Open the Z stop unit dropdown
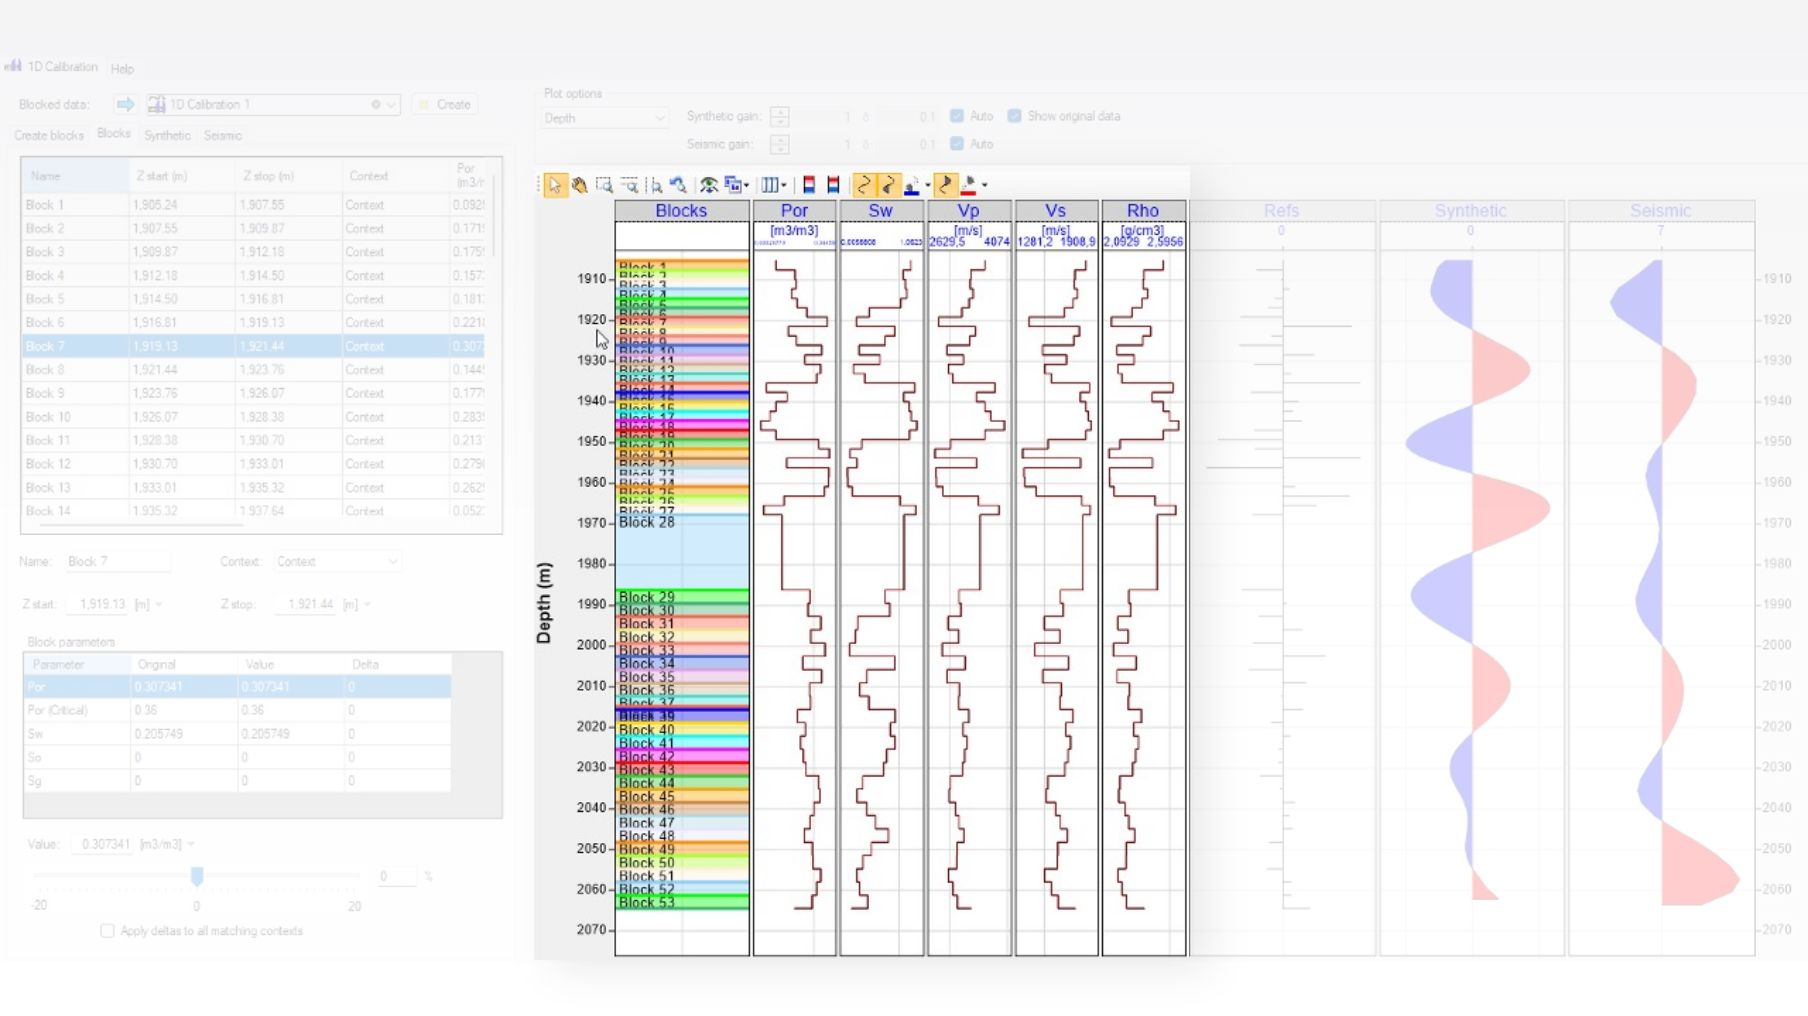This screenshot has height=1016, width=1808. coord(367,604)
